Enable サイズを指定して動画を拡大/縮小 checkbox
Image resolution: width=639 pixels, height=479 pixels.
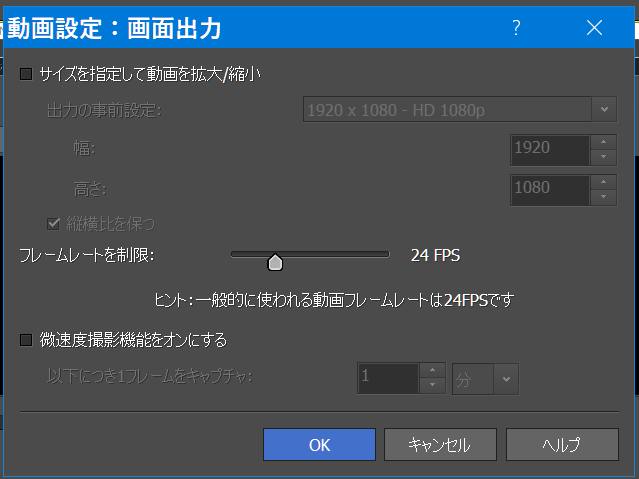[26, 74]
